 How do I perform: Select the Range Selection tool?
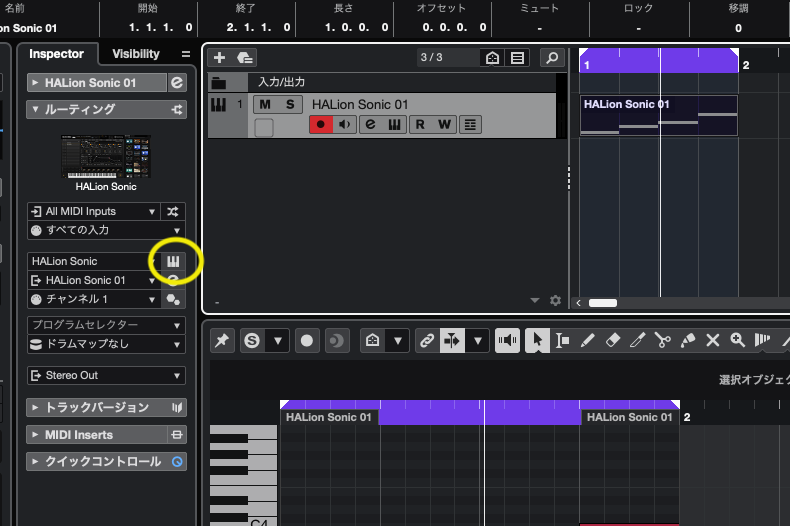(562, 341)
